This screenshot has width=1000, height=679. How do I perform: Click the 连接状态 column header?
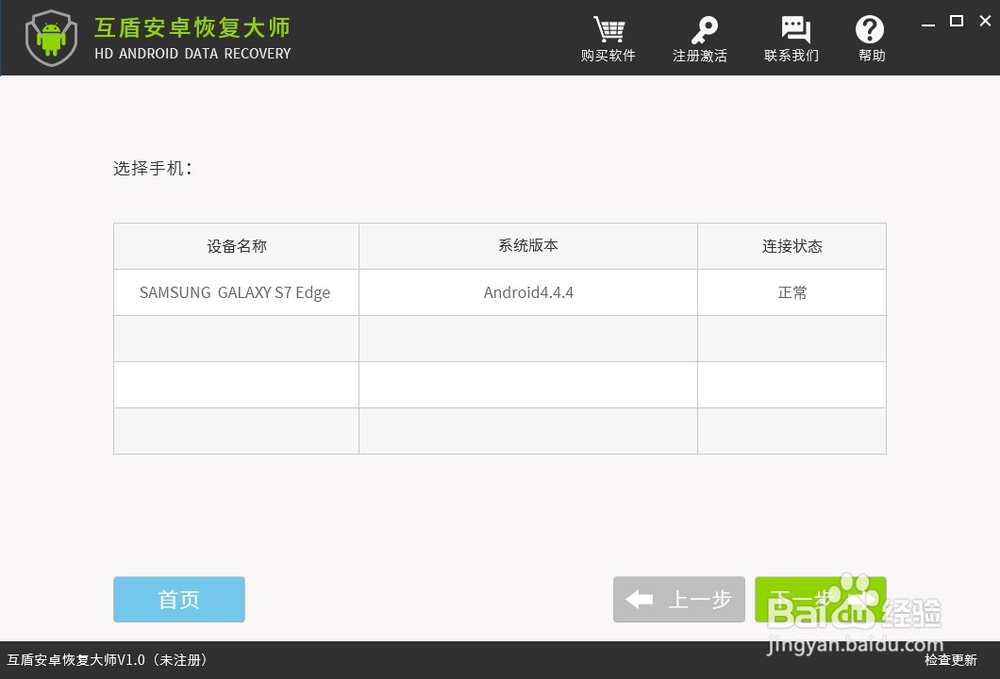click(x=792, y=246)
